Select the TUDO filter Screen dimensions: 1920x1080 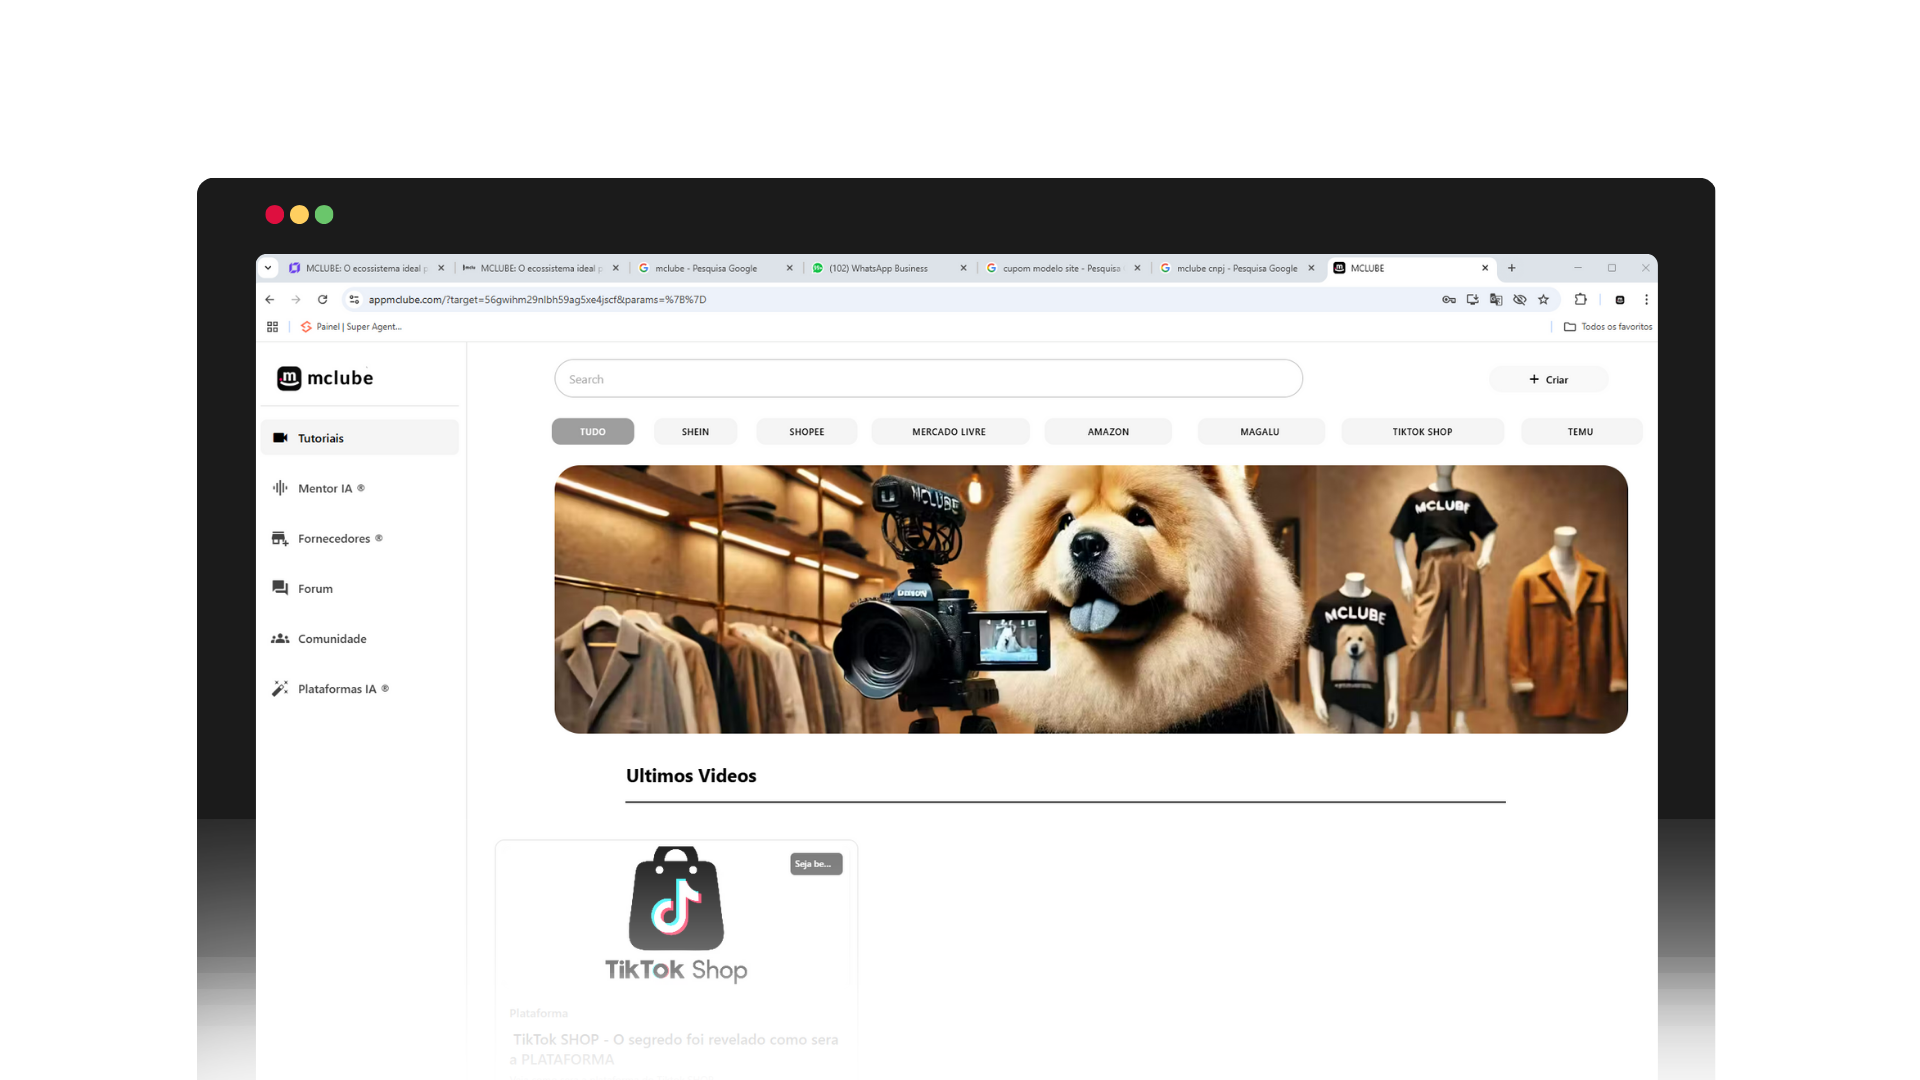point(593,431)
